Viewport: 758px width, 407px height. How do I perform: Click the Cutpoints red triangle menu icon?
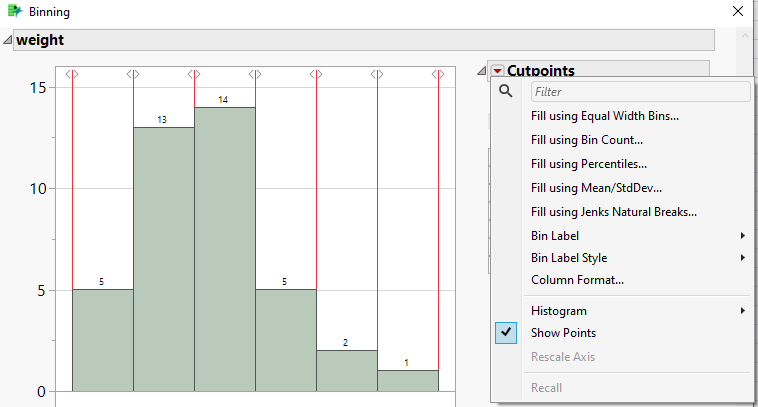point(497,71)
